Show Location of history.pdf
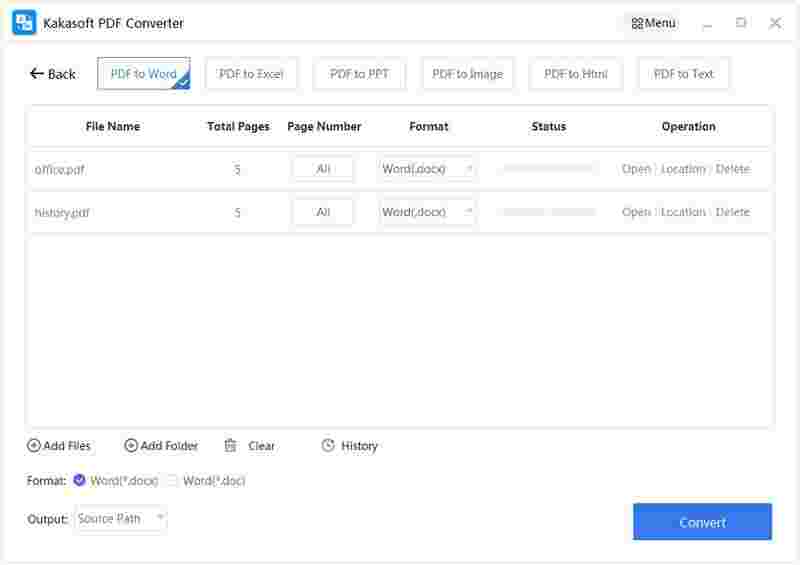This screenshot has height=565, width=800. point(683,212)
